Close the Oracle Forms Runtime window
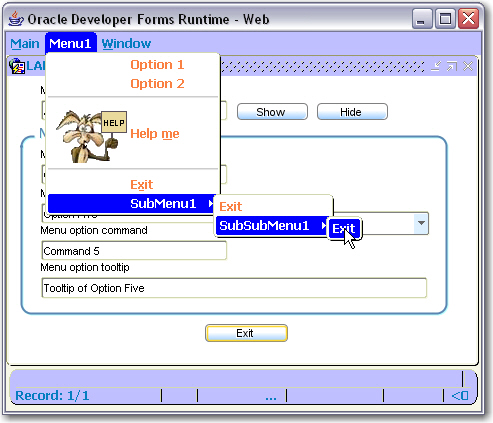Image resolution: width=493 pixels, height=423 pixels. point(469,19)
